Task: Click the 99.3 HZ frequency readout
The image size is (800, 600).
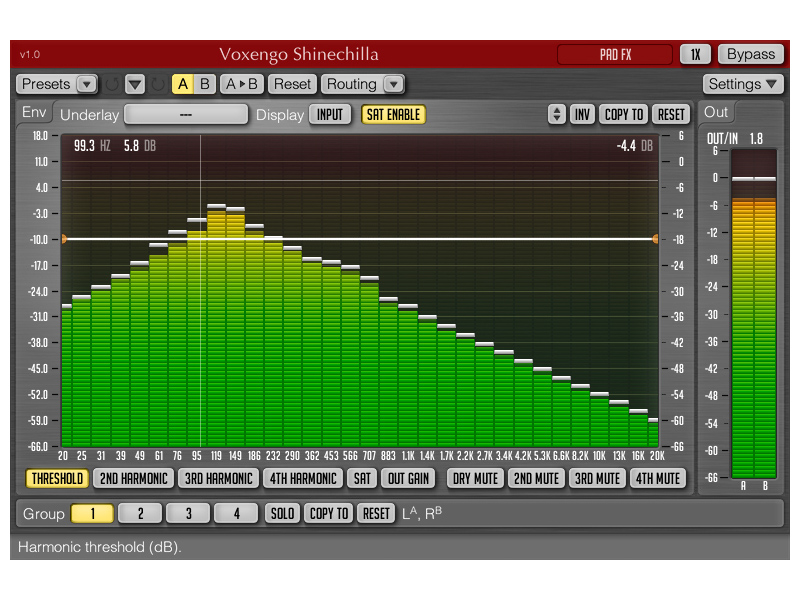Action: [x=92, y=146]
